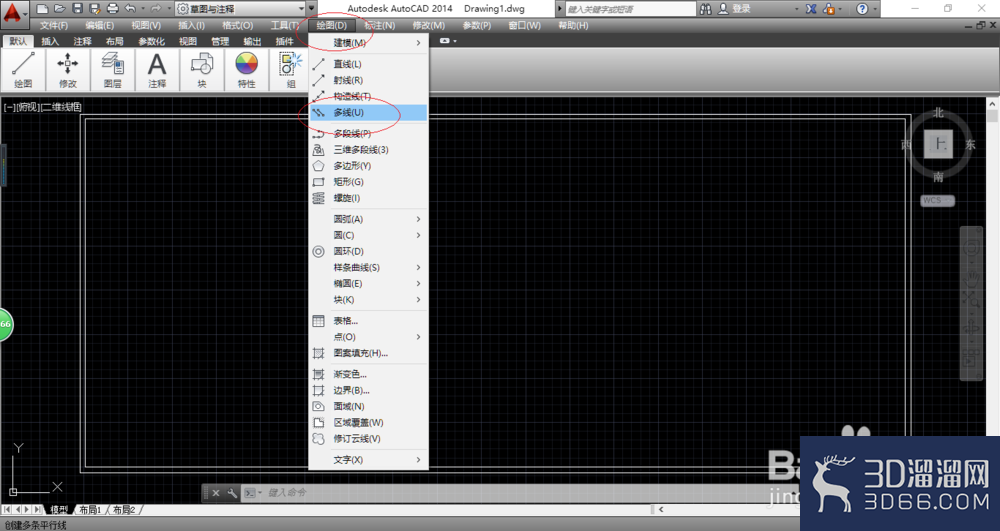Click the [俯视] viewport view control
Image resolution: width=1000 pixels, height=531 pixels.
27,107
